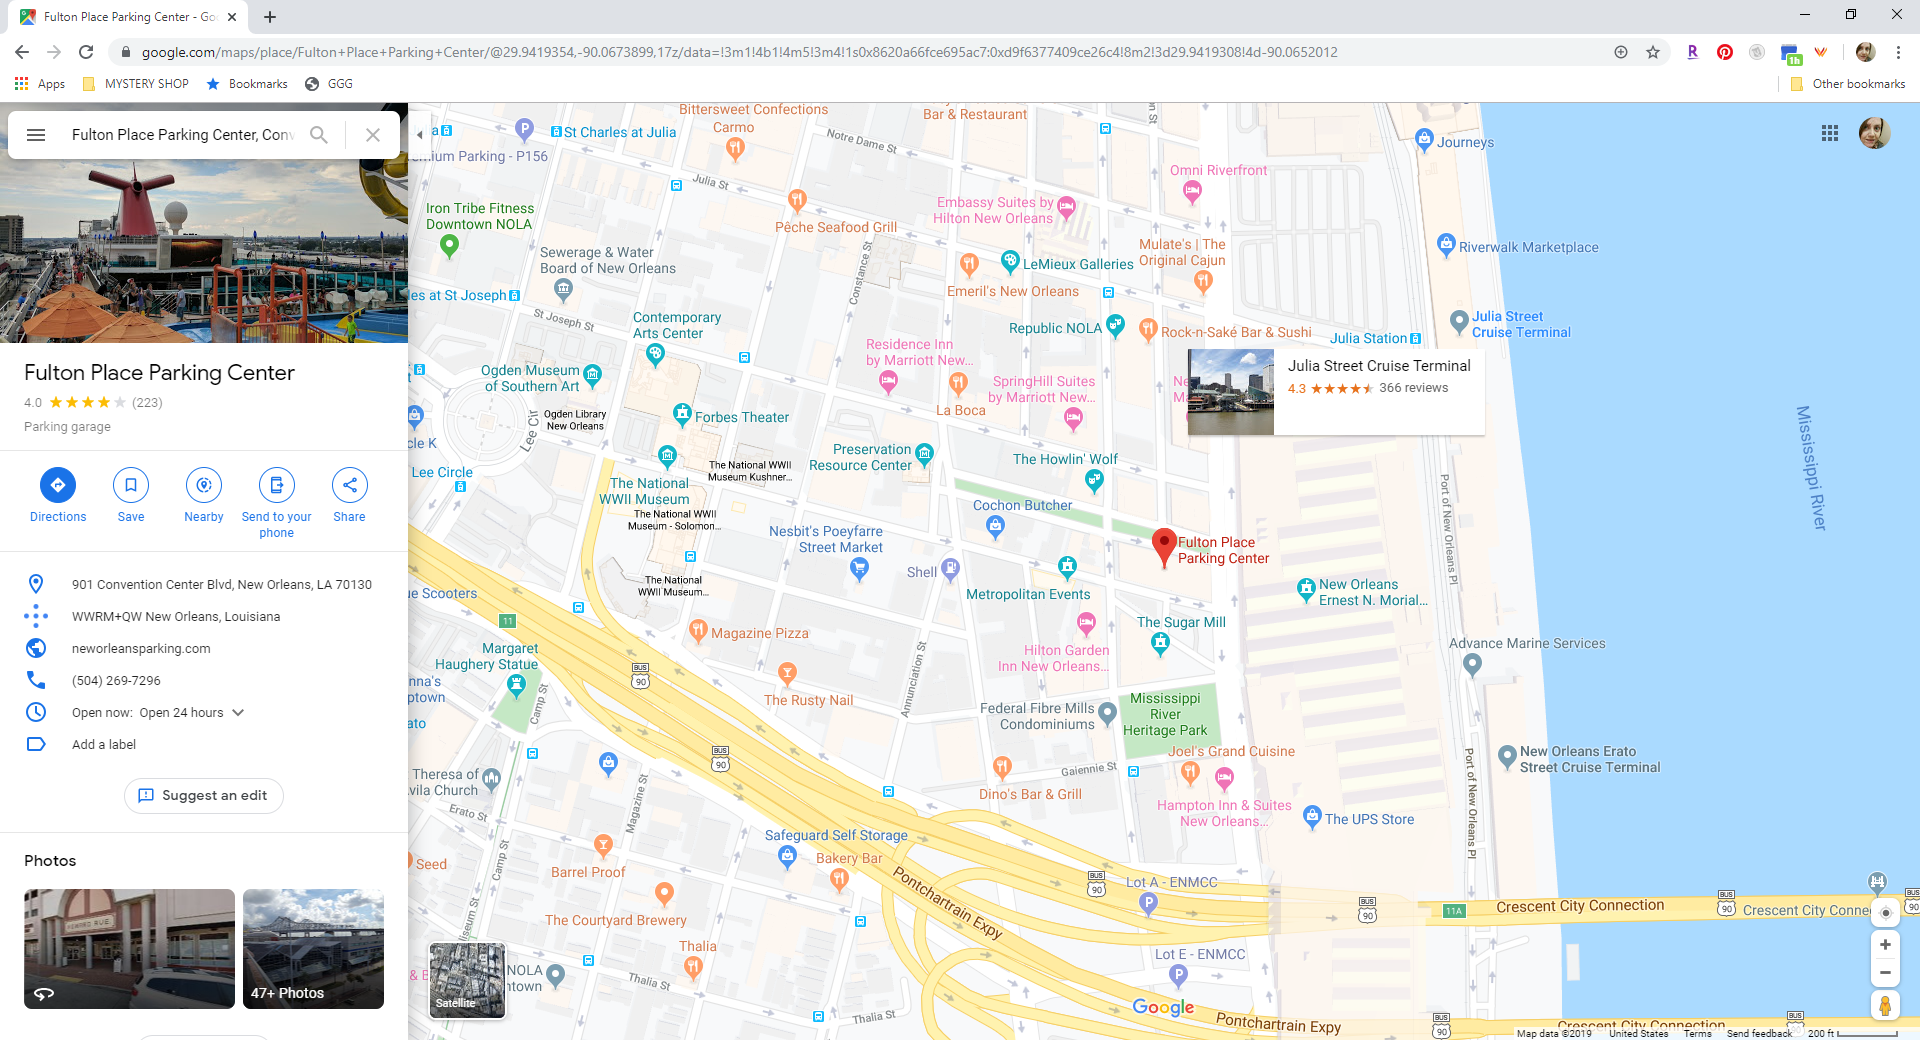The image size is (1920, 1040).
Task: Select the Fulton Place Parking Center tab
Action: 130,17
